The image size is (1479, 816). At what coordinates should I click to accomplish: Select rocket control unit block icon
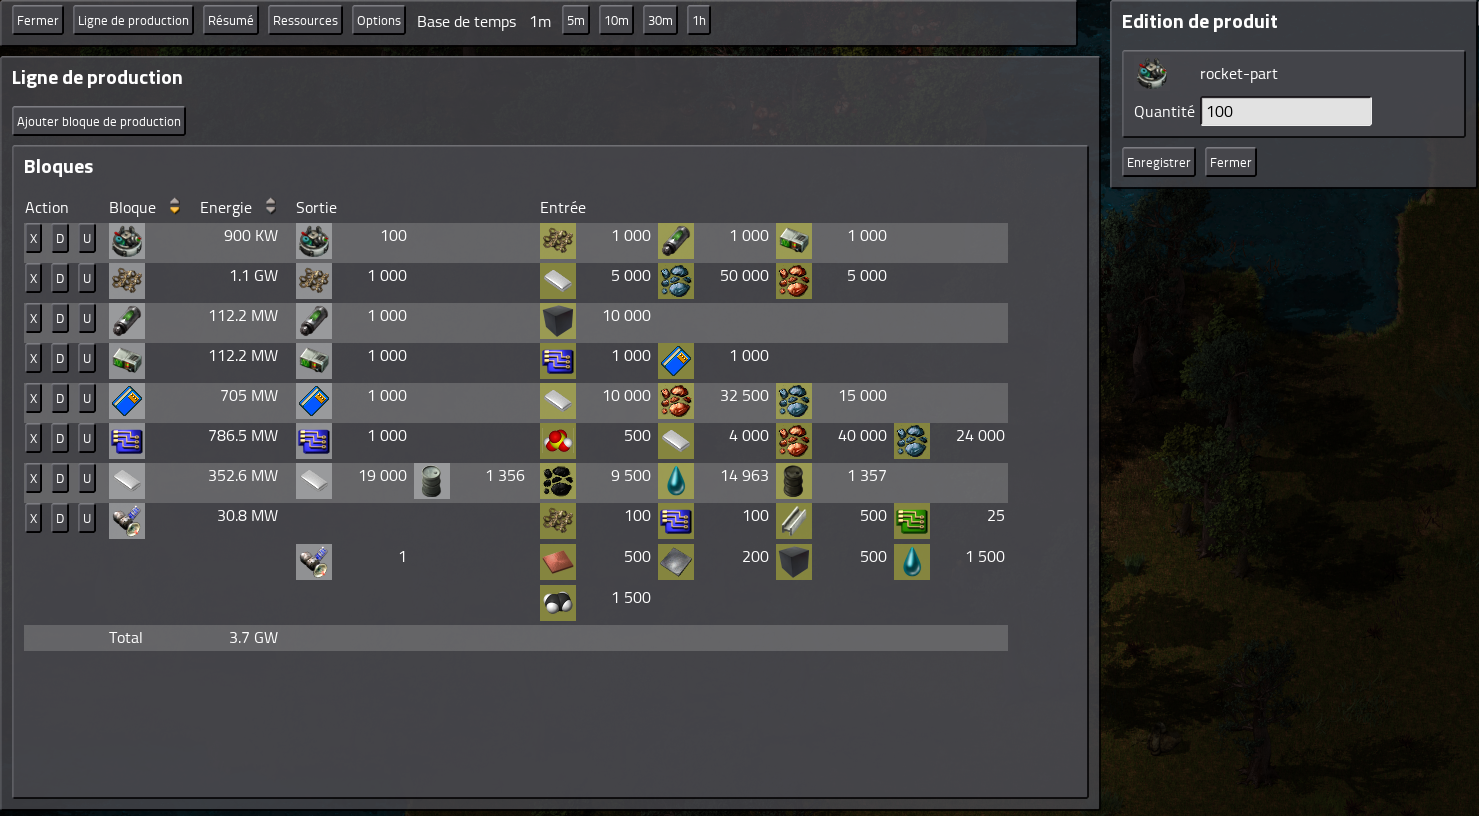pyautogui.click(x=127, y=361)
